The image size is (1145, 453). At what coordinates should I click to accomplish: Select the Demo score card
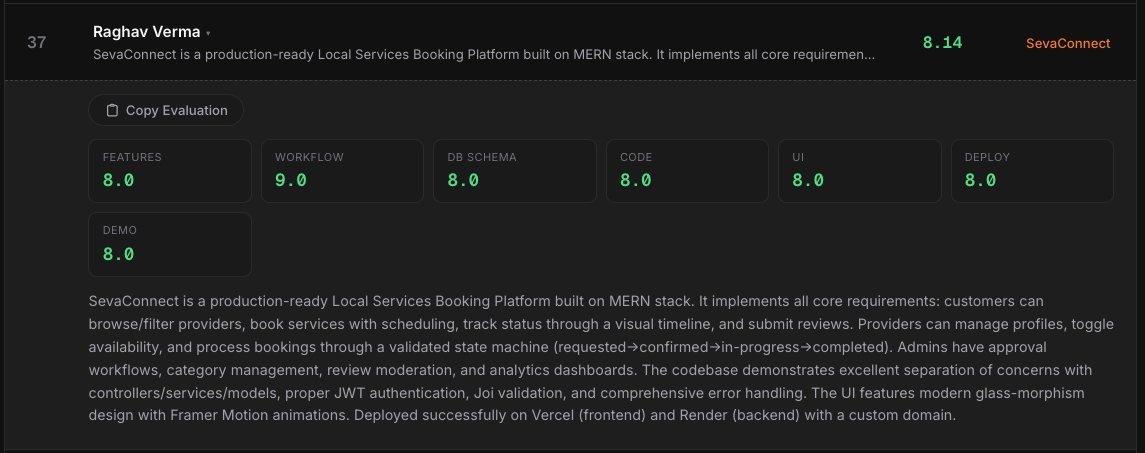click(170, 244)
